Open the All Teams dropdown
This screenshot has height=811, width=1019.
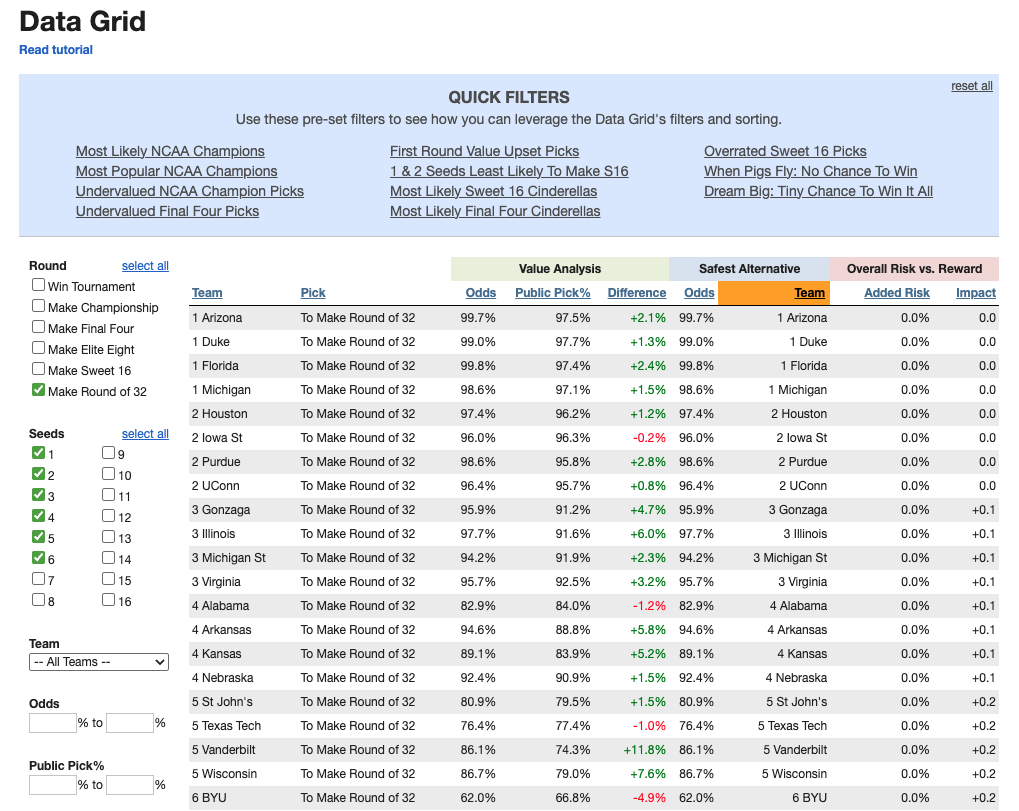pos(99,662)
